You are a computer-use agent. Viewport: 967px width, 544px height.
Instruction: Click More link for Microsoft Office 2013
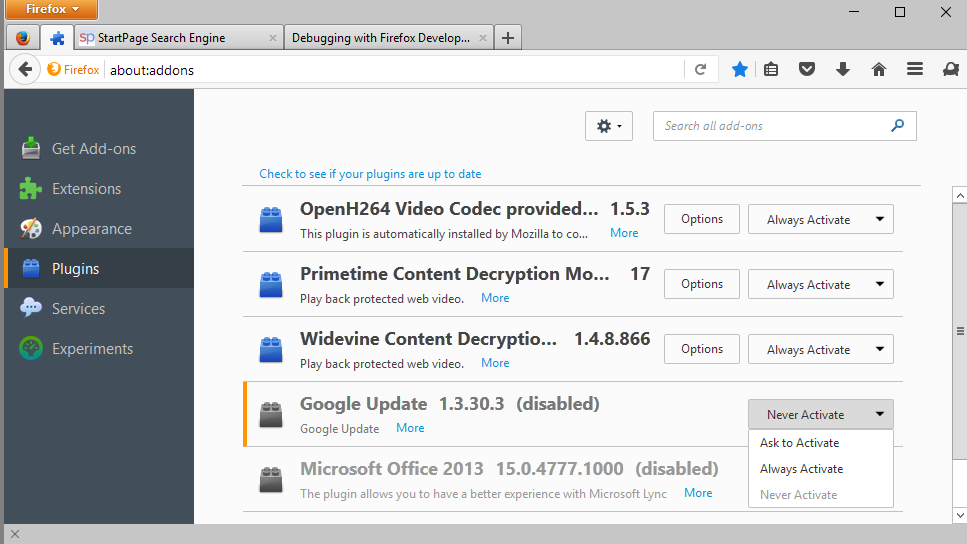pyautogui.click(x=698, y=493)
